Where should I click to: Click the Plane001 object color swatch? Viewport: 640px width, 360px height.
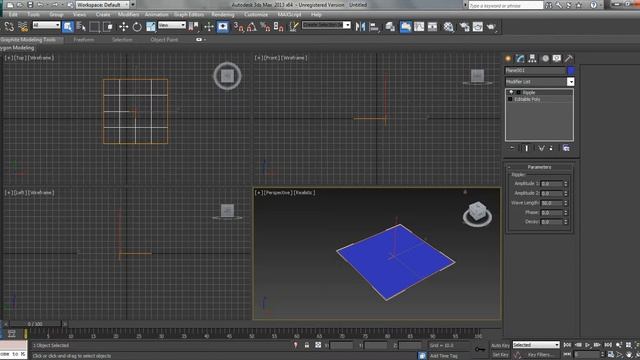coord(571,71)
